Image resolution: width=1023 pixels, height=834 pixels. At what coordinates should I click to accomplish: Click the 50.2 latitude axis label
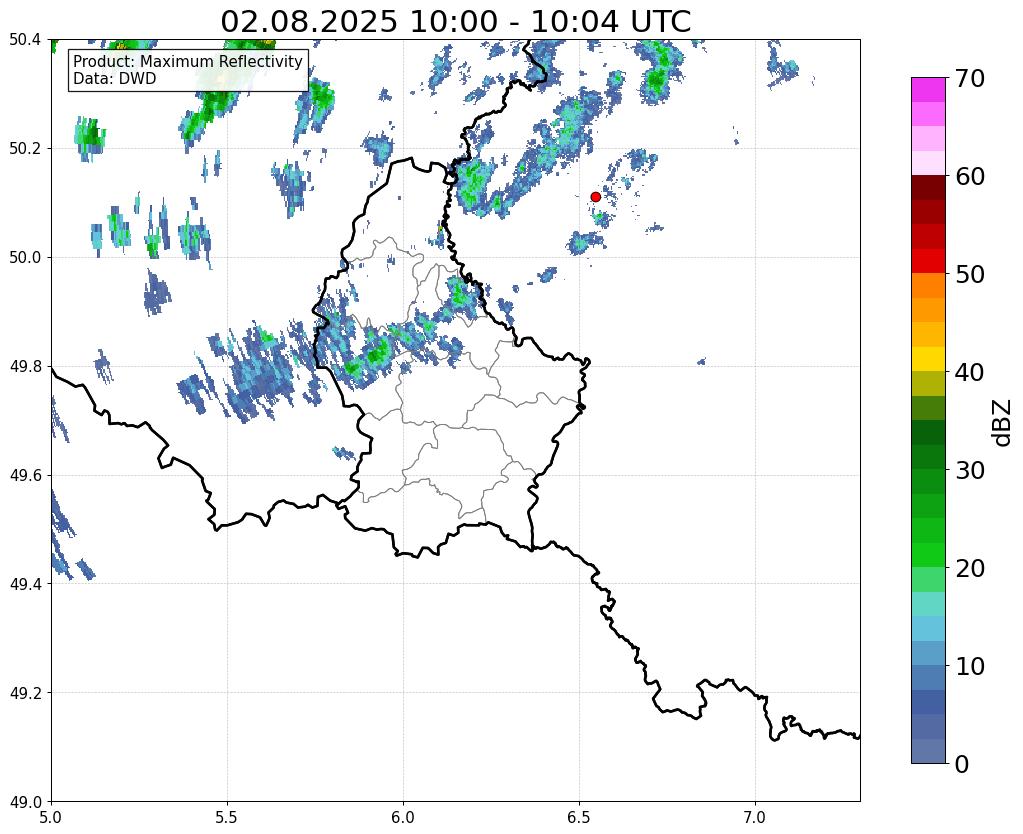(25, 149)
